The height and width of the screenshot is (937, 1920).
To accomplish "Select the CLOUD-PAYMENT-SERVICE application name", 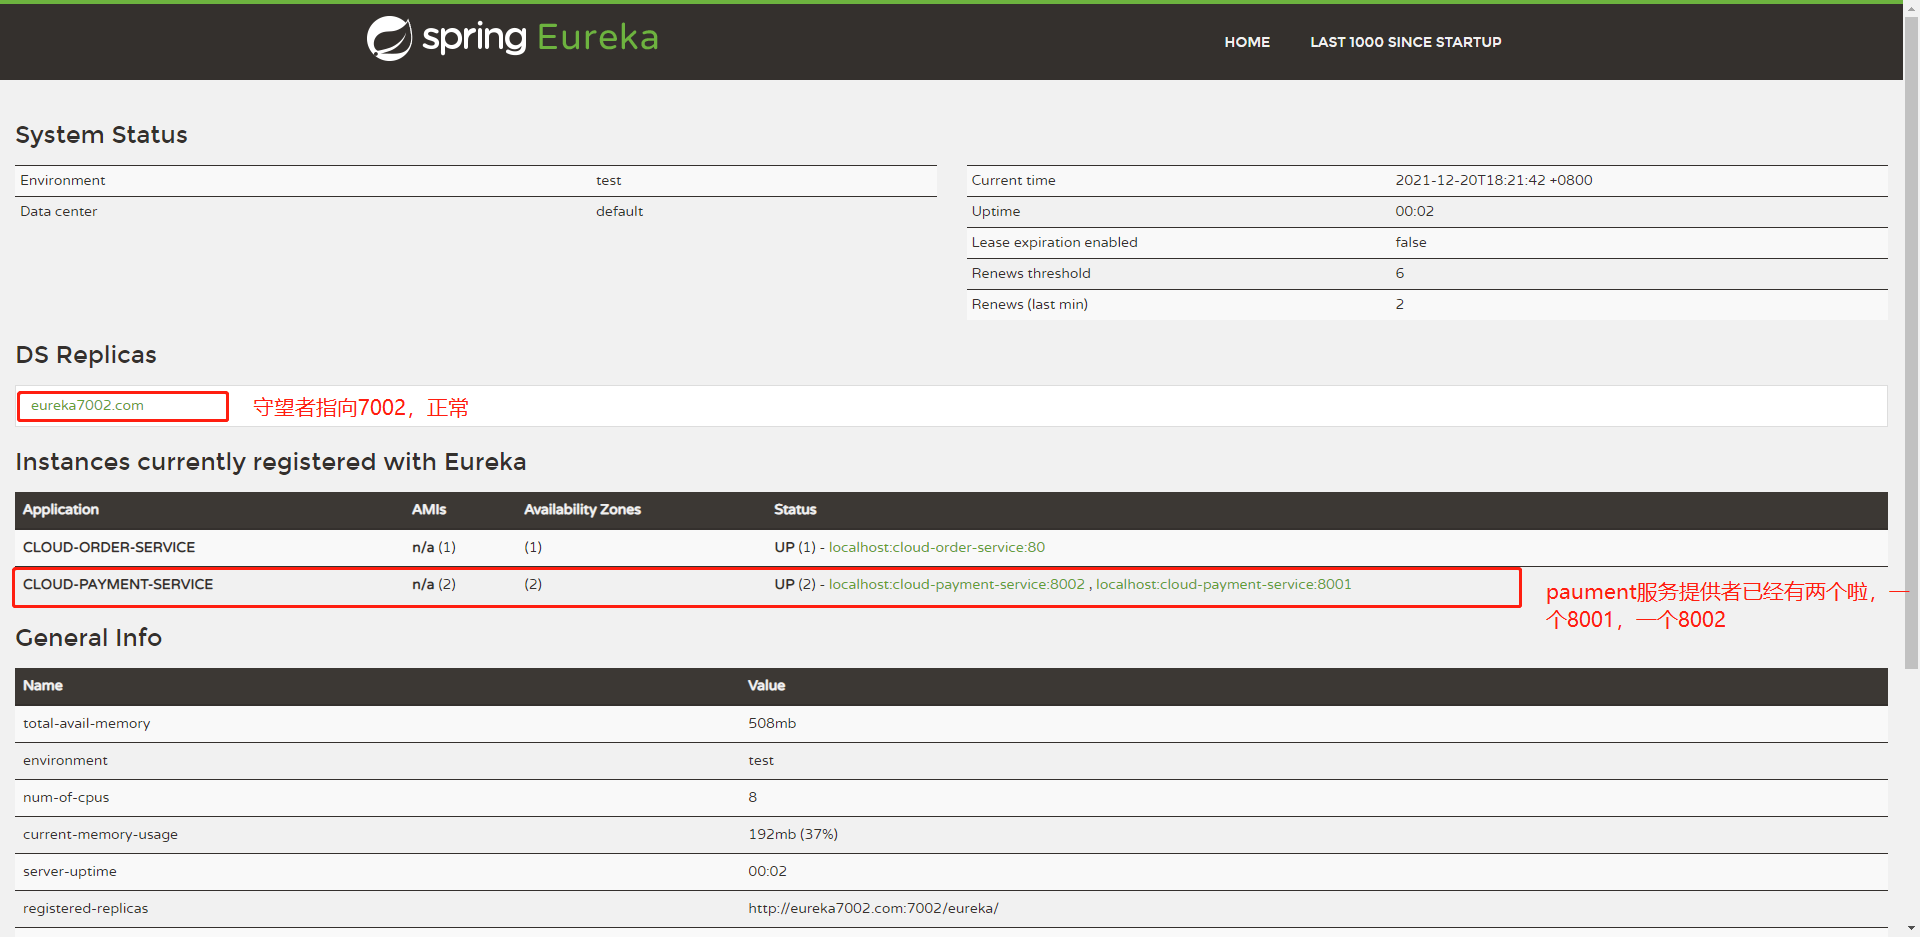I will tap(118, 584).
